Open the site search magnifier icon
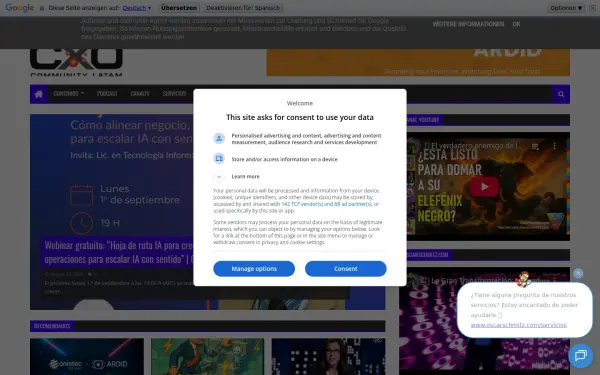Screen dimensions: 600x375 [x=561, y=94]
